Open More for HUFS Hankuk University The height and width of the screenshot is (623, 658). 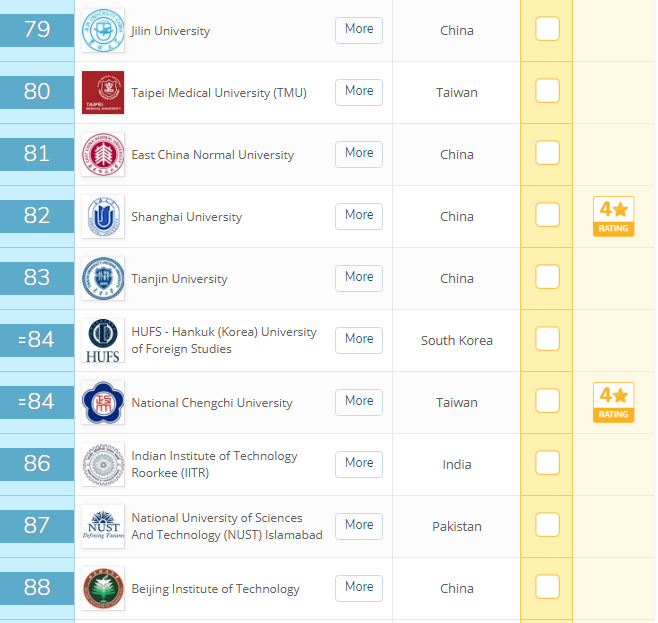tap(359, 339)
